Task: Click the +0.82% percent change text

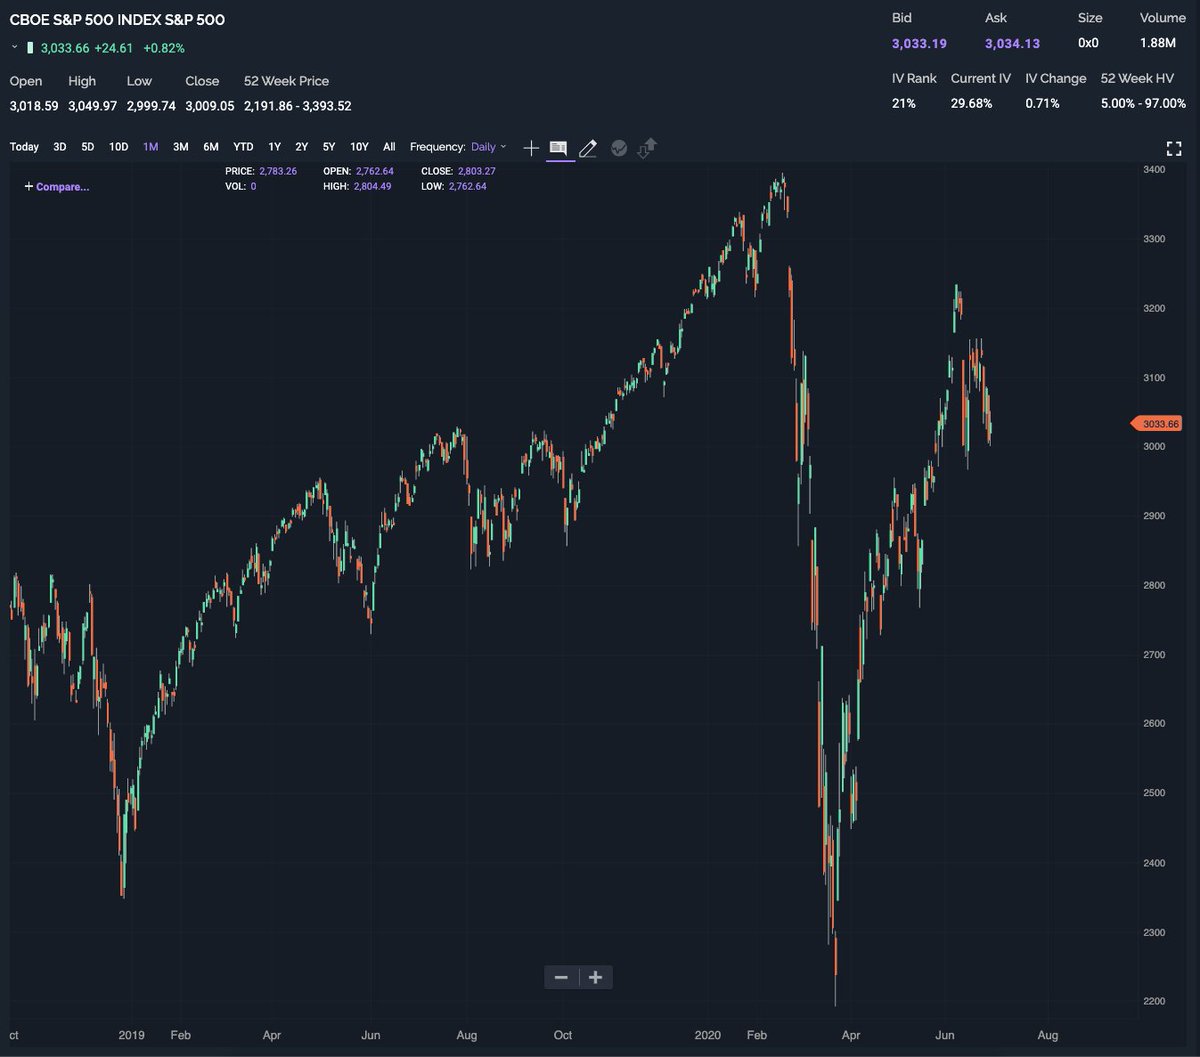Action: click(164, 48)
